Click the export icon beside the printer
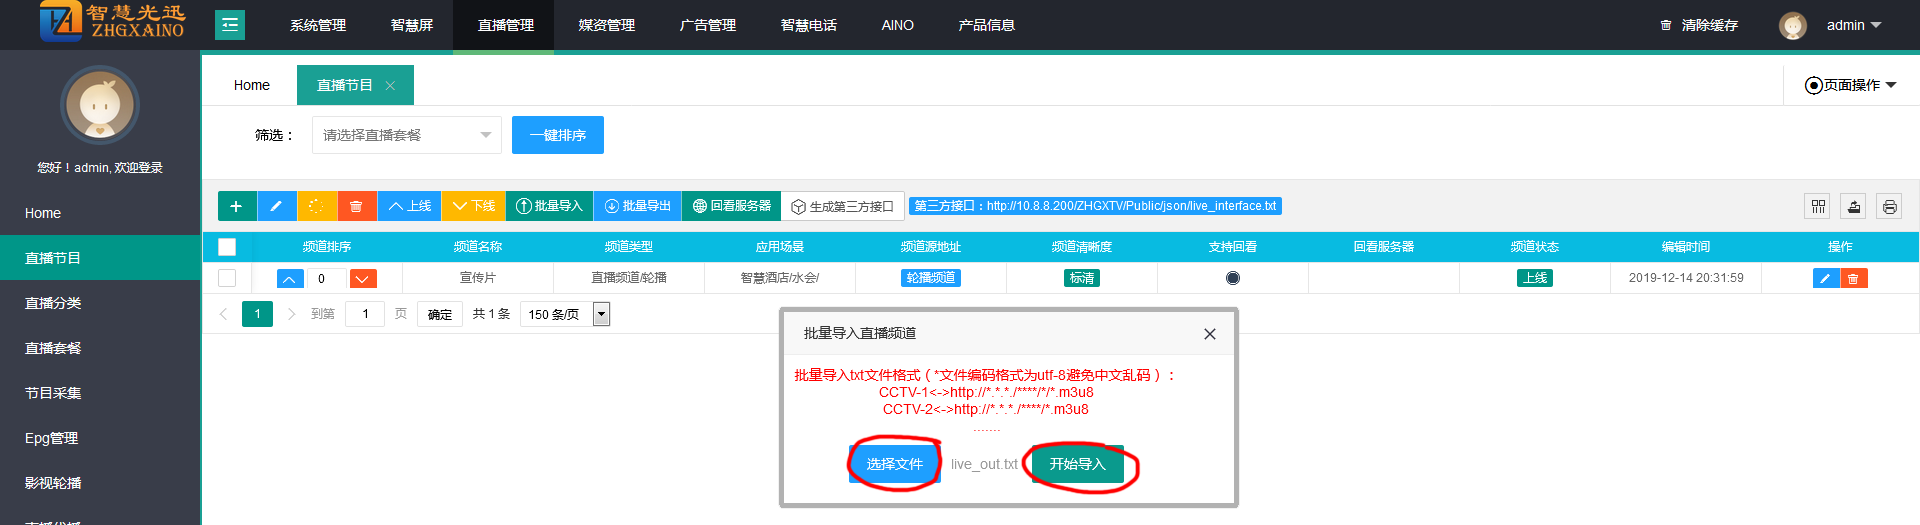The width and height of the screenshot is (1920, 525). pyautogui.click(x=1854, y=206)
